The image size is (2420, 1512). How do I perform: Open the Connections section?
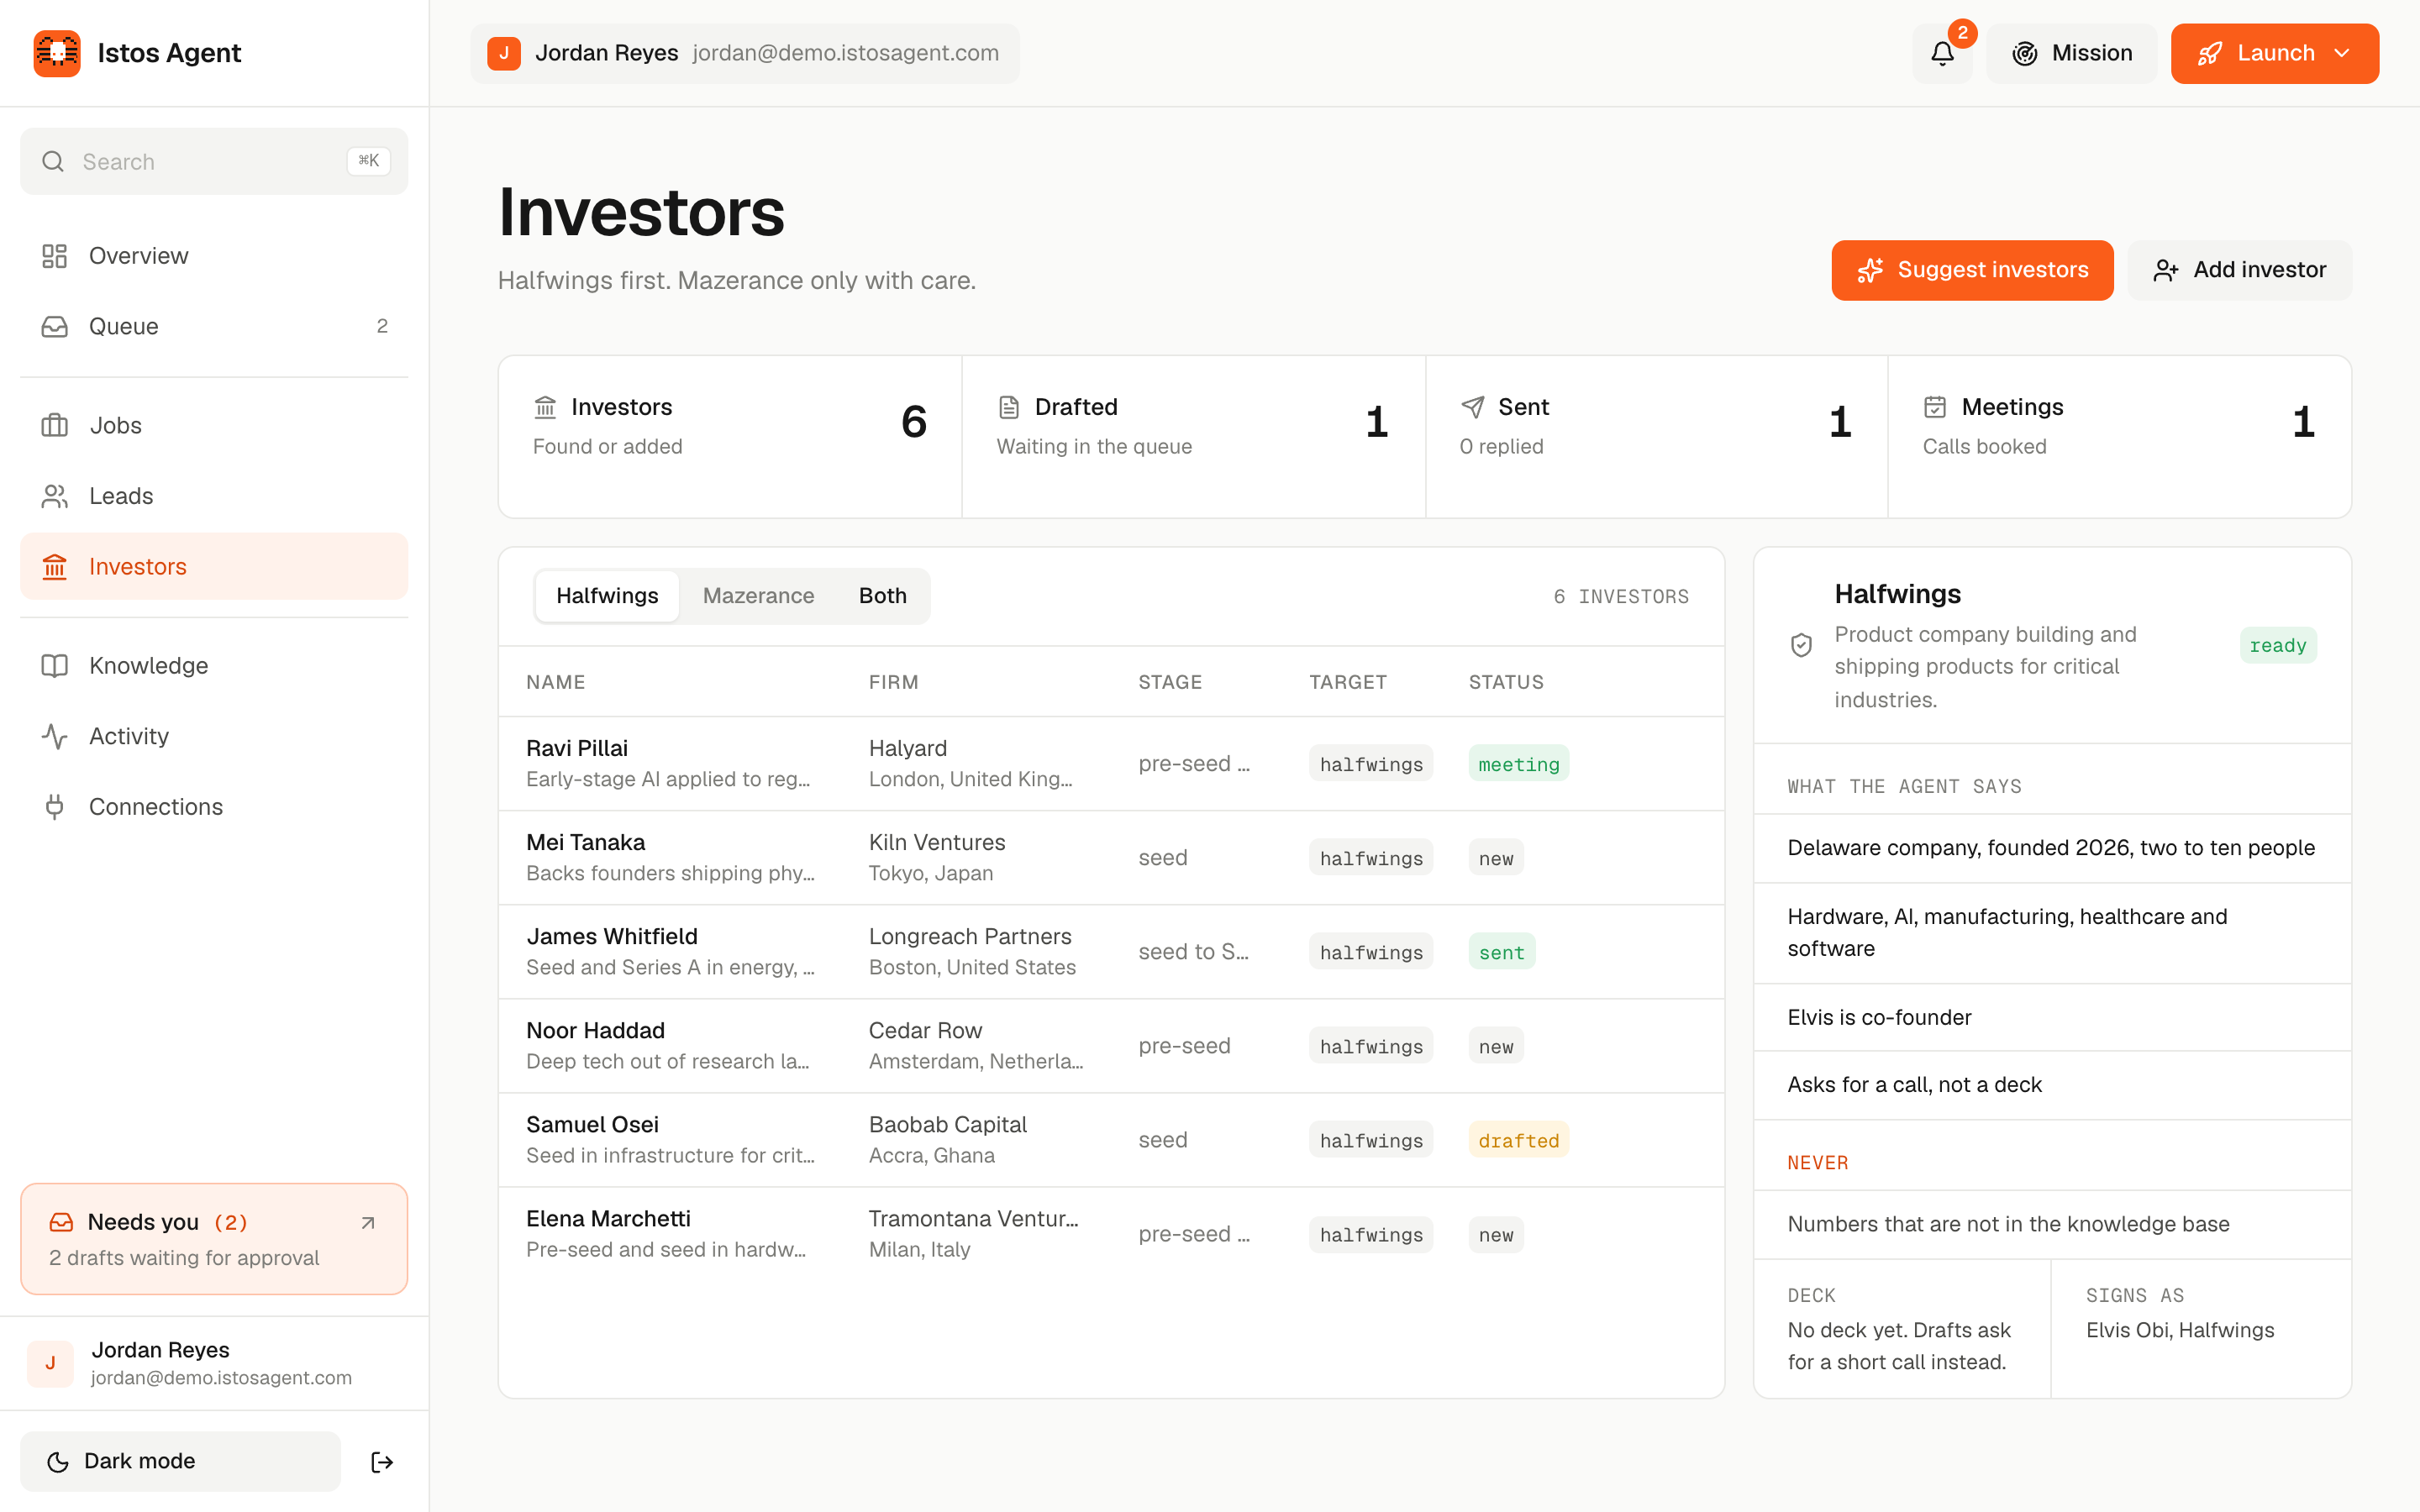coord(214,806)
